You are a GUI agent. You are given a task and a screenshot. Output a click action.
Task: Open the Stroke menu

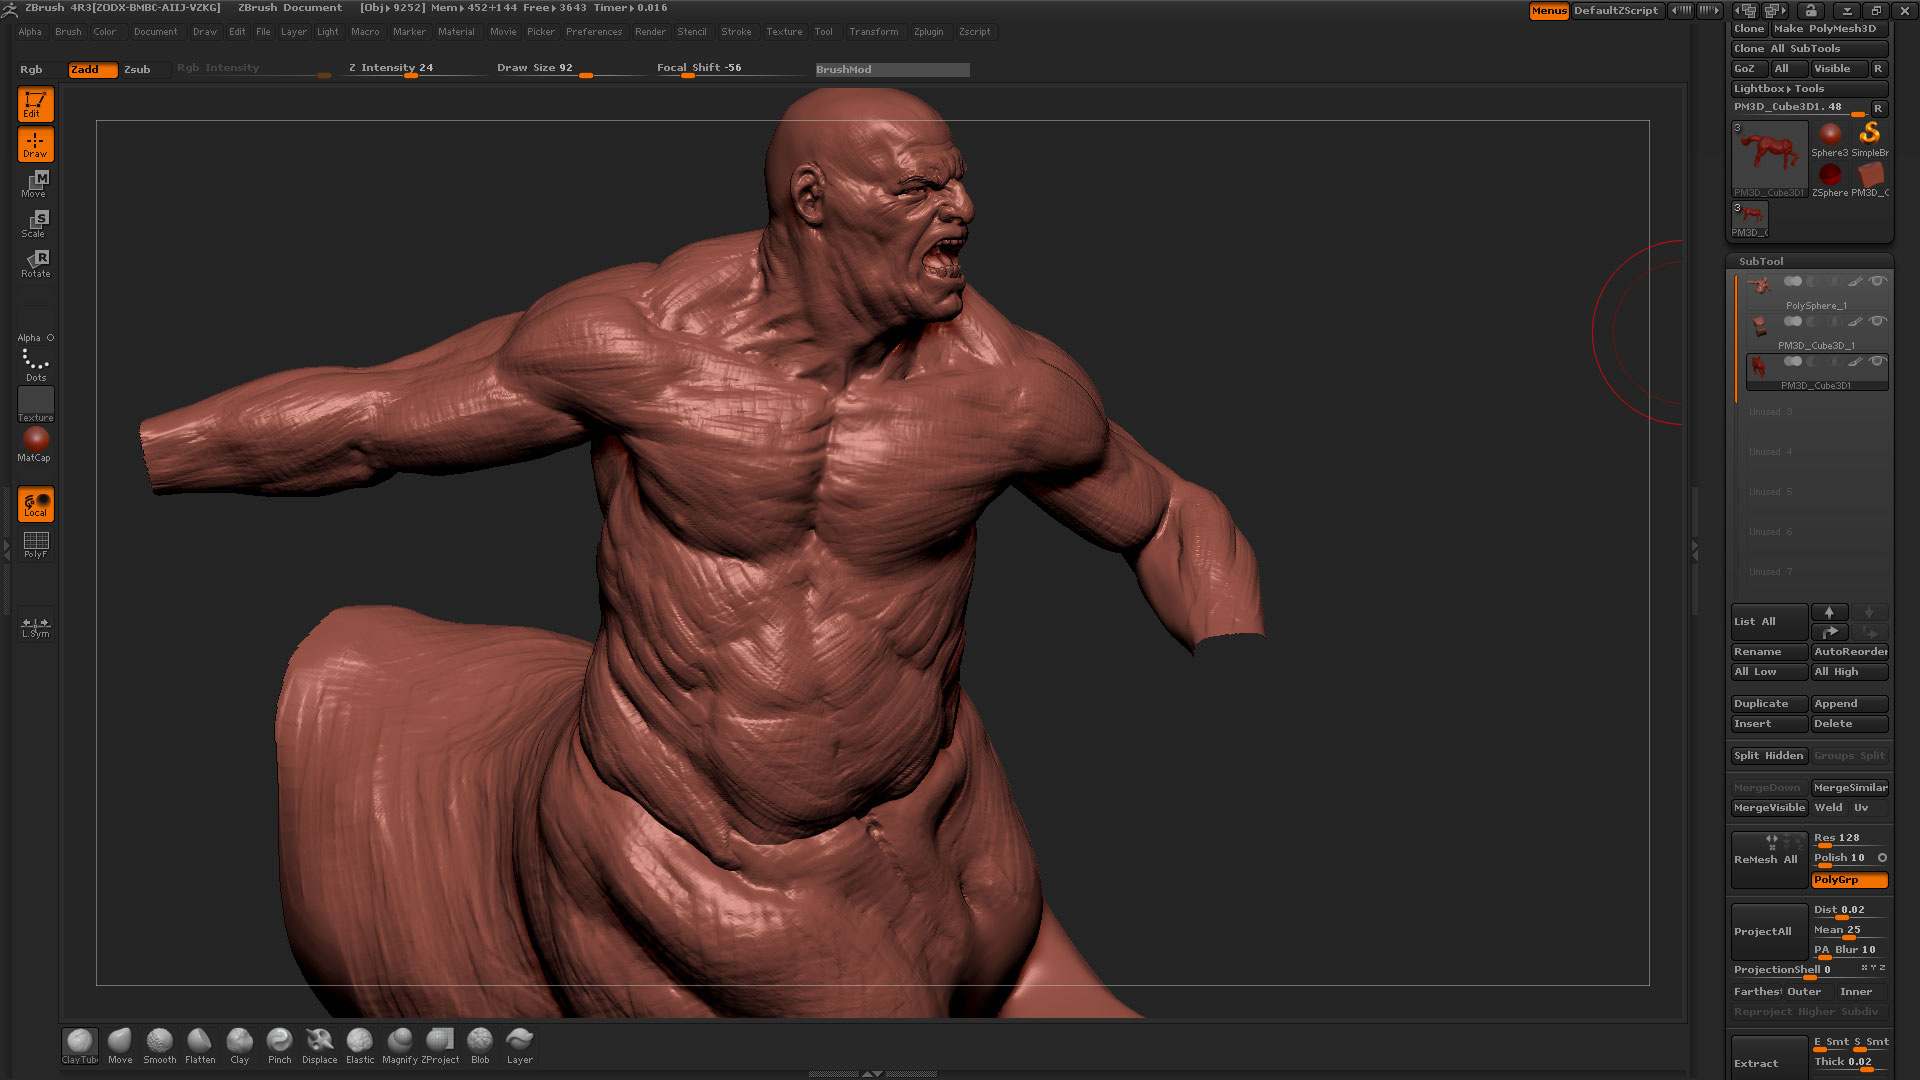736,32
